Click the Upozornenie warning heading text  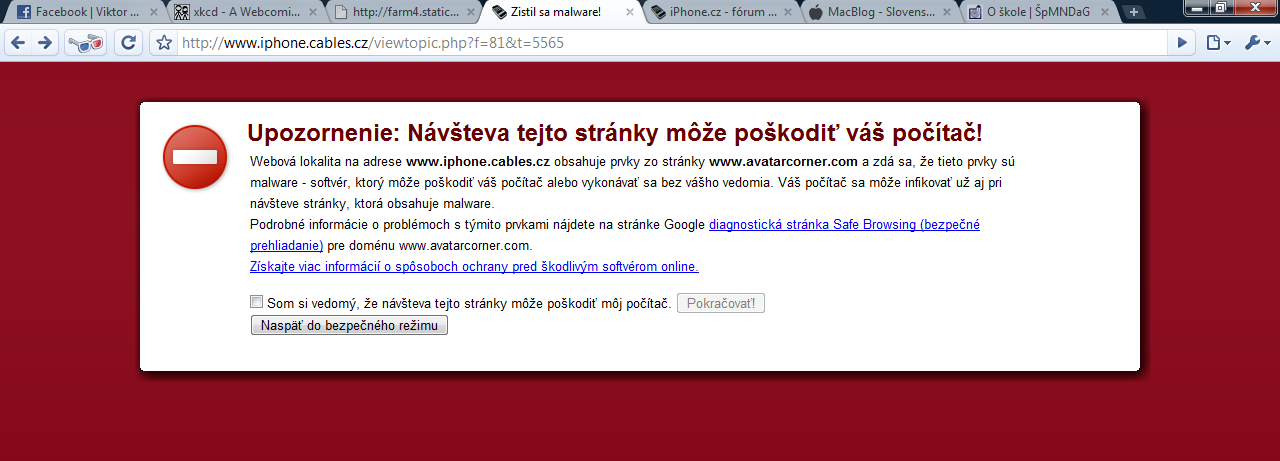point(614,134)
